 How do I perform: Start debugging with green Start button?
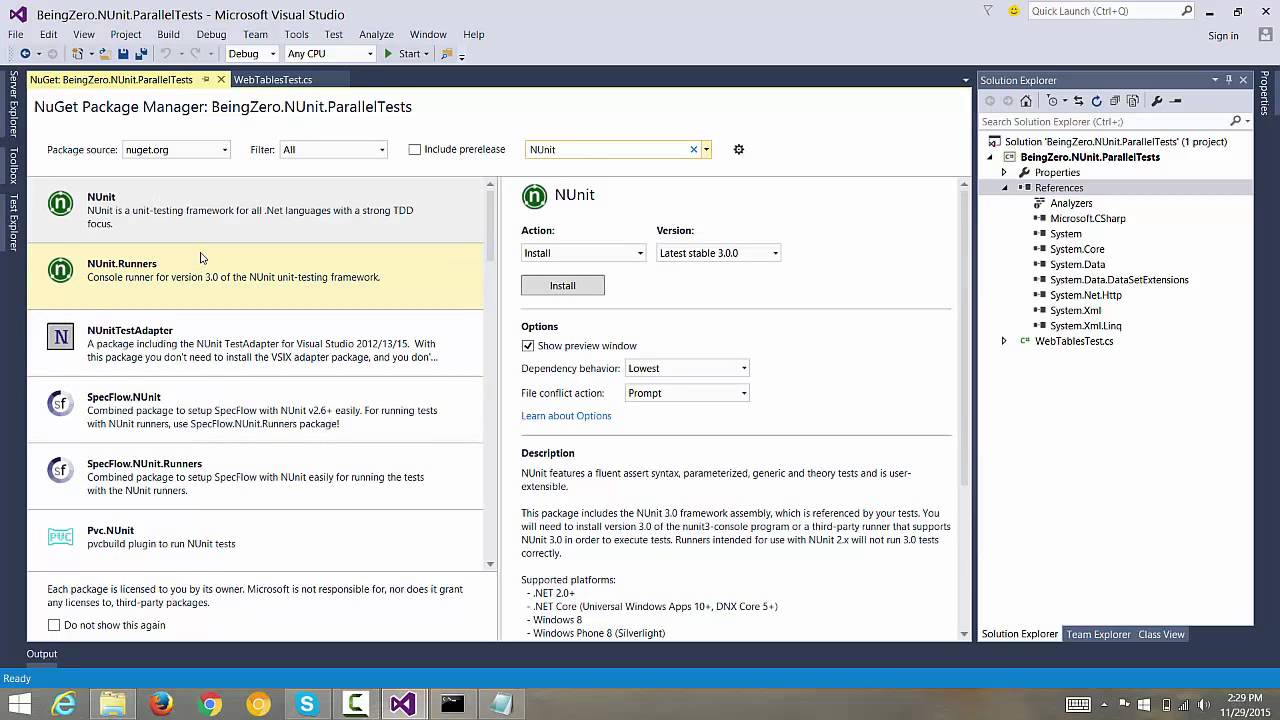(x=403, y=54)
